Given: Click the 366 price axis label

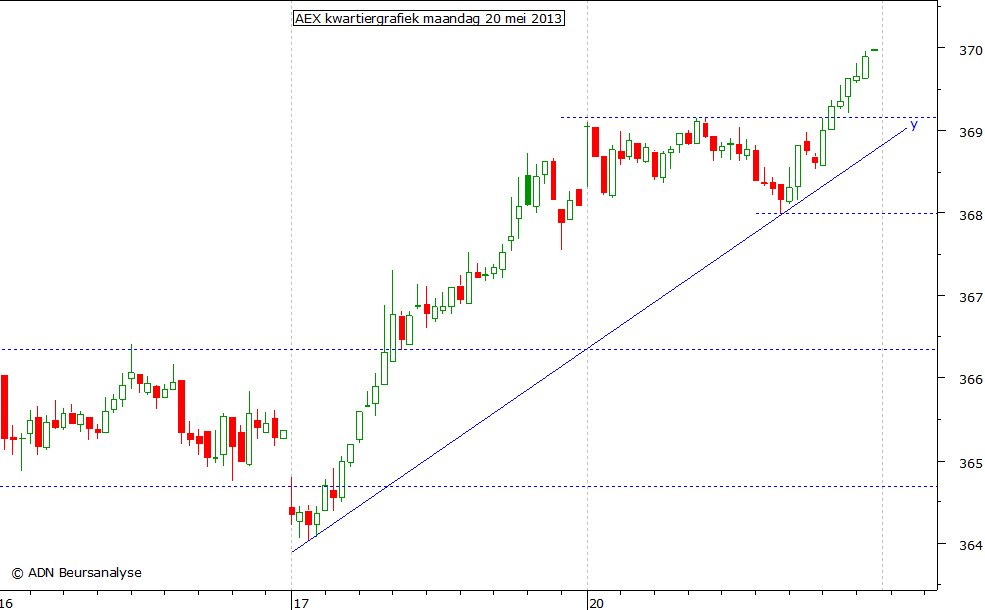Looking at the screenshot, I should (971, 380).
